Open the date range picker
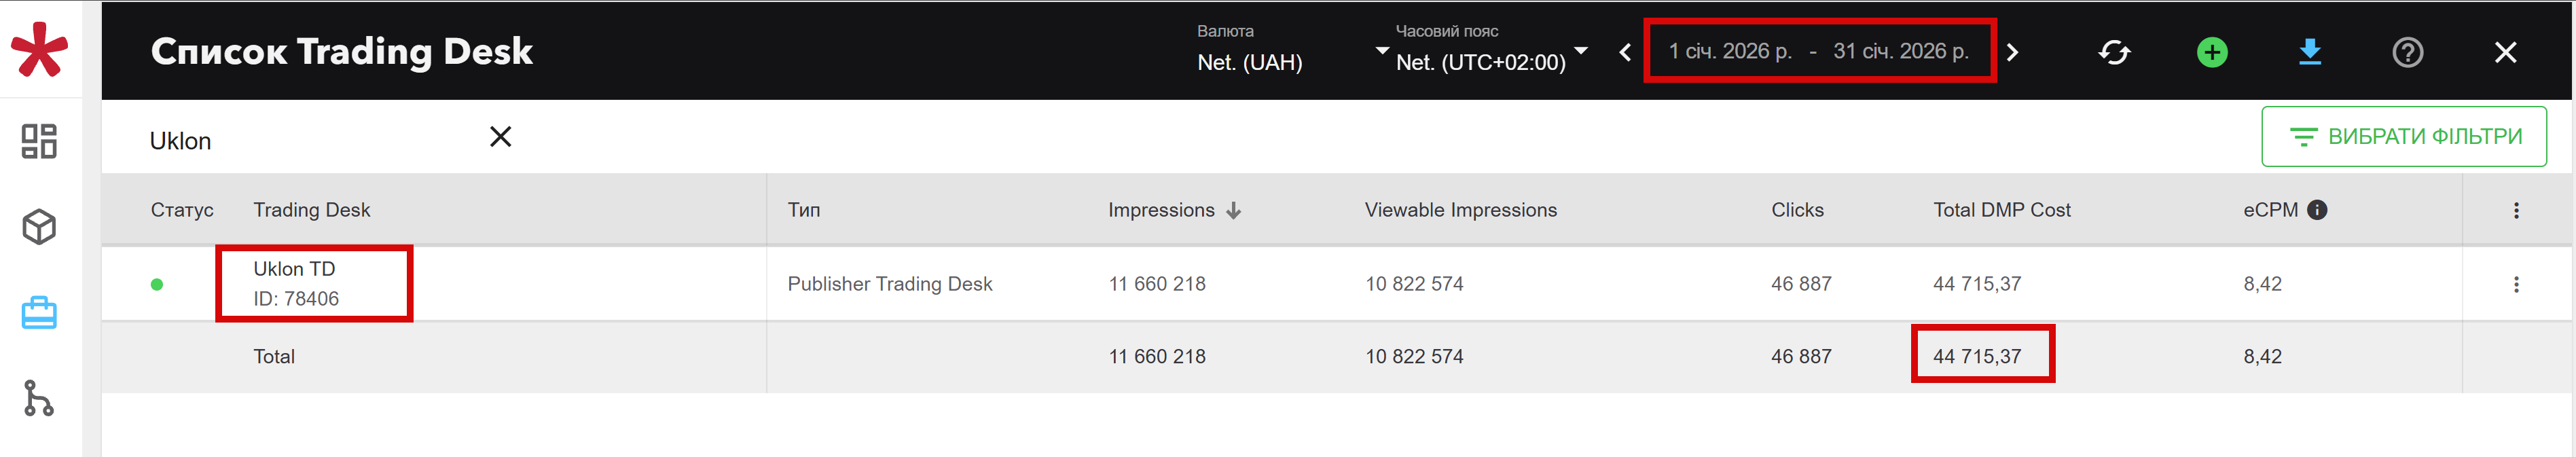The height and width of the screenshot is (457, 2576). 1818,51
